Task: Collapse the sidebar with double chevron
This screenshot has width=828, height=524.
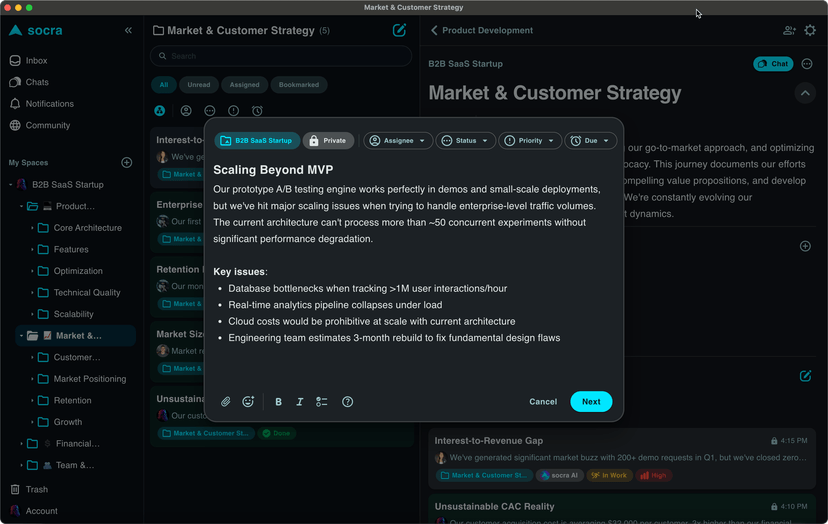Action: pos(128,31)
